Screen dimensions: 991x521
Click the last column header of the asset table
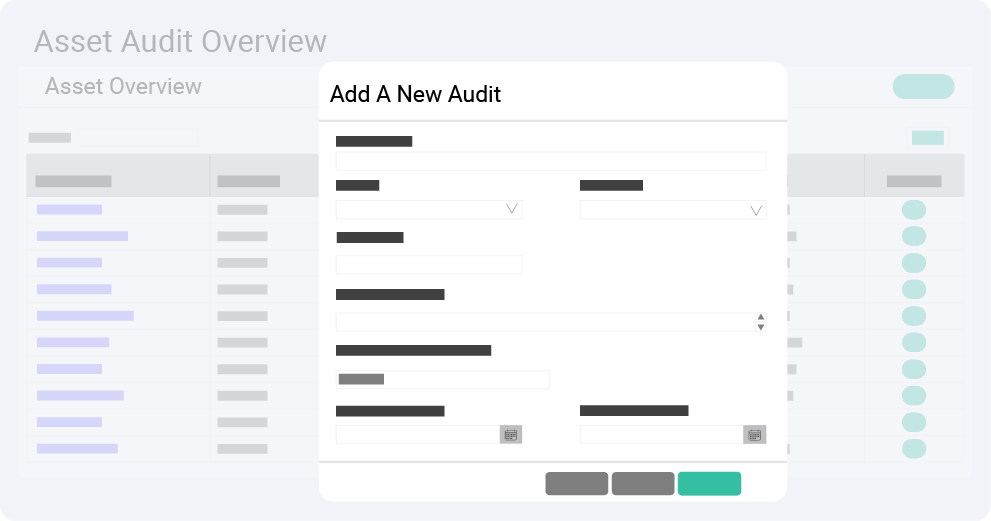pyautogui.click(x=914, y=175)
